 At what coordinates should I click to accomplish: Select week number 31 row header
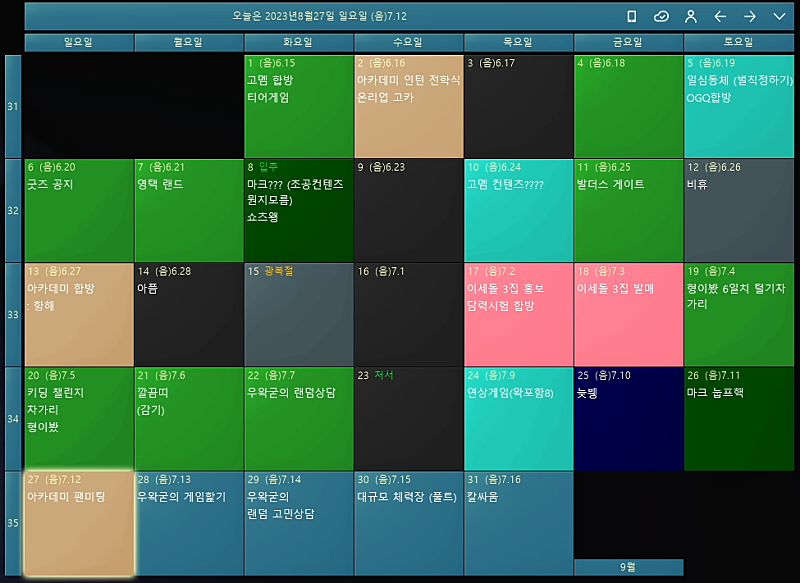pyautogui.click(x=13, y=107)
